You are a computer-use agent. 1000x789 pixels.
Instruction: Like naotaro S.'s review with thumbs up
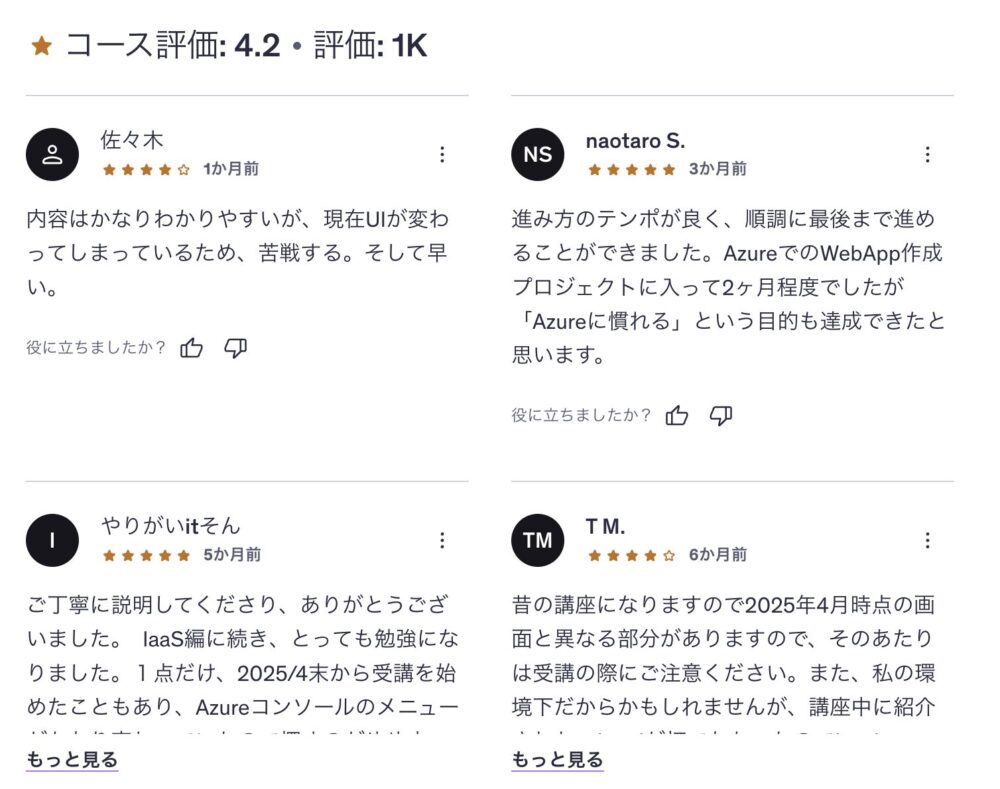677,415
